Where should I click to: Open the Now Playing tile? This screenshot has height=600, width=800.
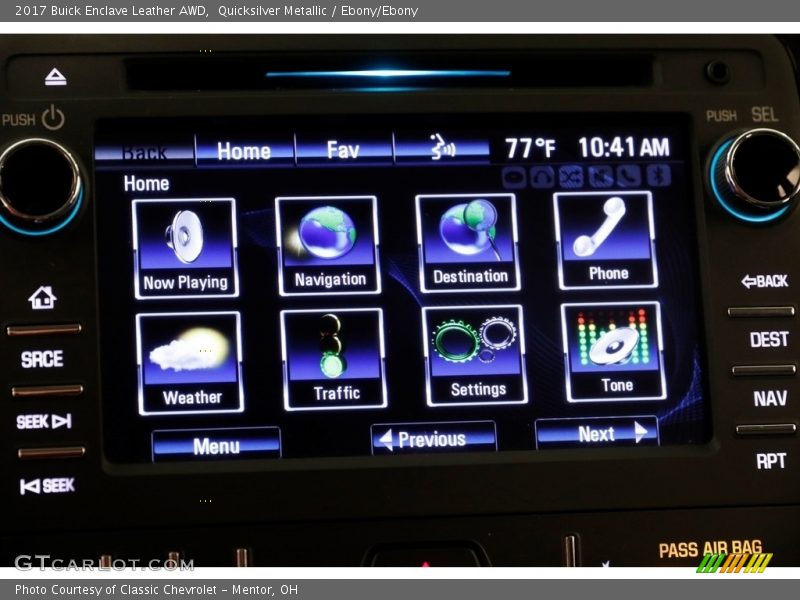pyautogui.click(x=185, y=248)
